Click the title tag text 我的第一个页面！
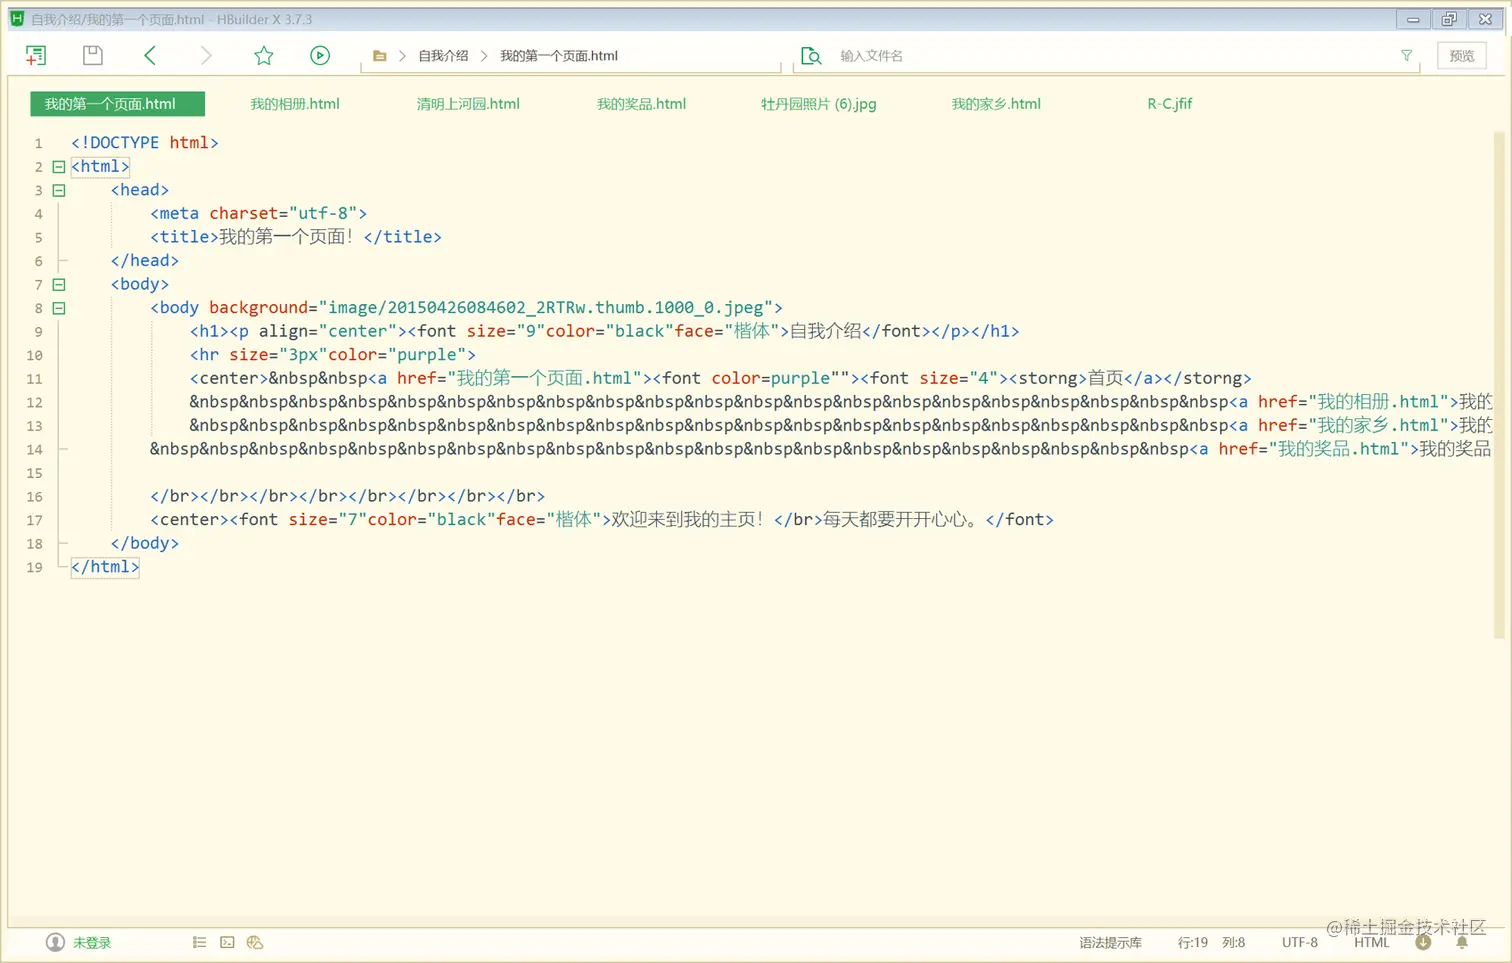This screenshot has height=963, width=1512. pyautogui.click(x=286, y=237)
